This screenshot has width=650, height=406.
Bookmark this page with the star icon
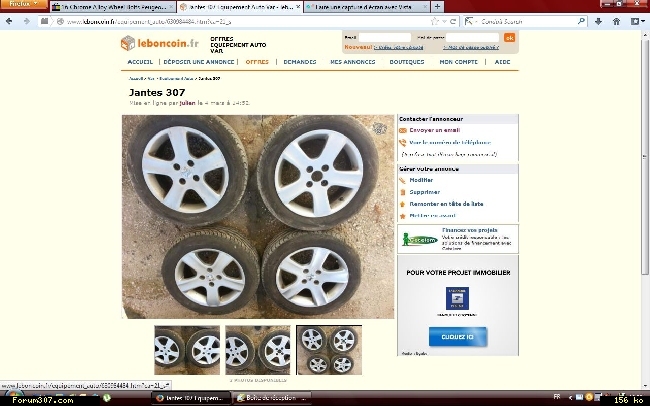[434, 21]
